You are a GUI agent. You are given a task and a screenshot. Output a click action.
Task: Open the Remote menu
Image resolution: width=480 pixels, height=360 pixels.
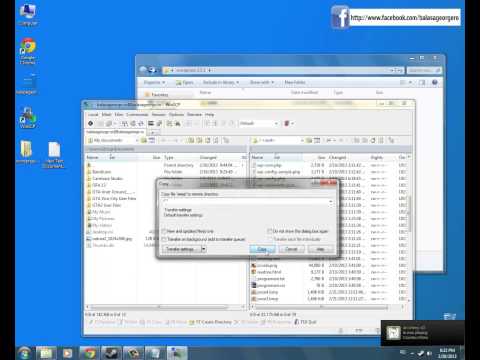(194, 114)
